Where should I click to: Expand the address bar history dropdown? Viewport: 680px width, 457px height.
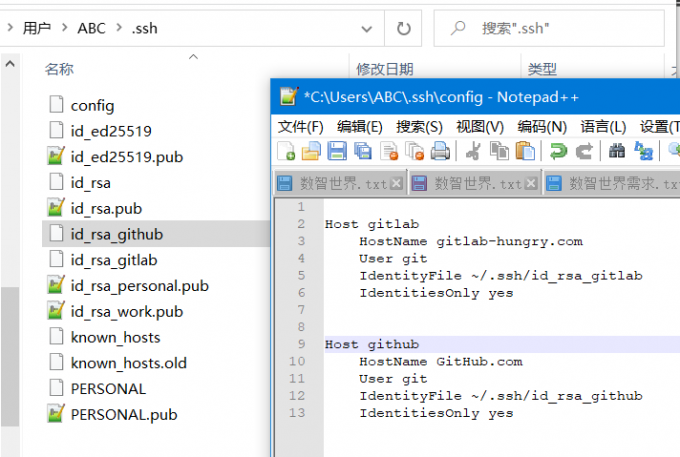(x=366, y=28)
